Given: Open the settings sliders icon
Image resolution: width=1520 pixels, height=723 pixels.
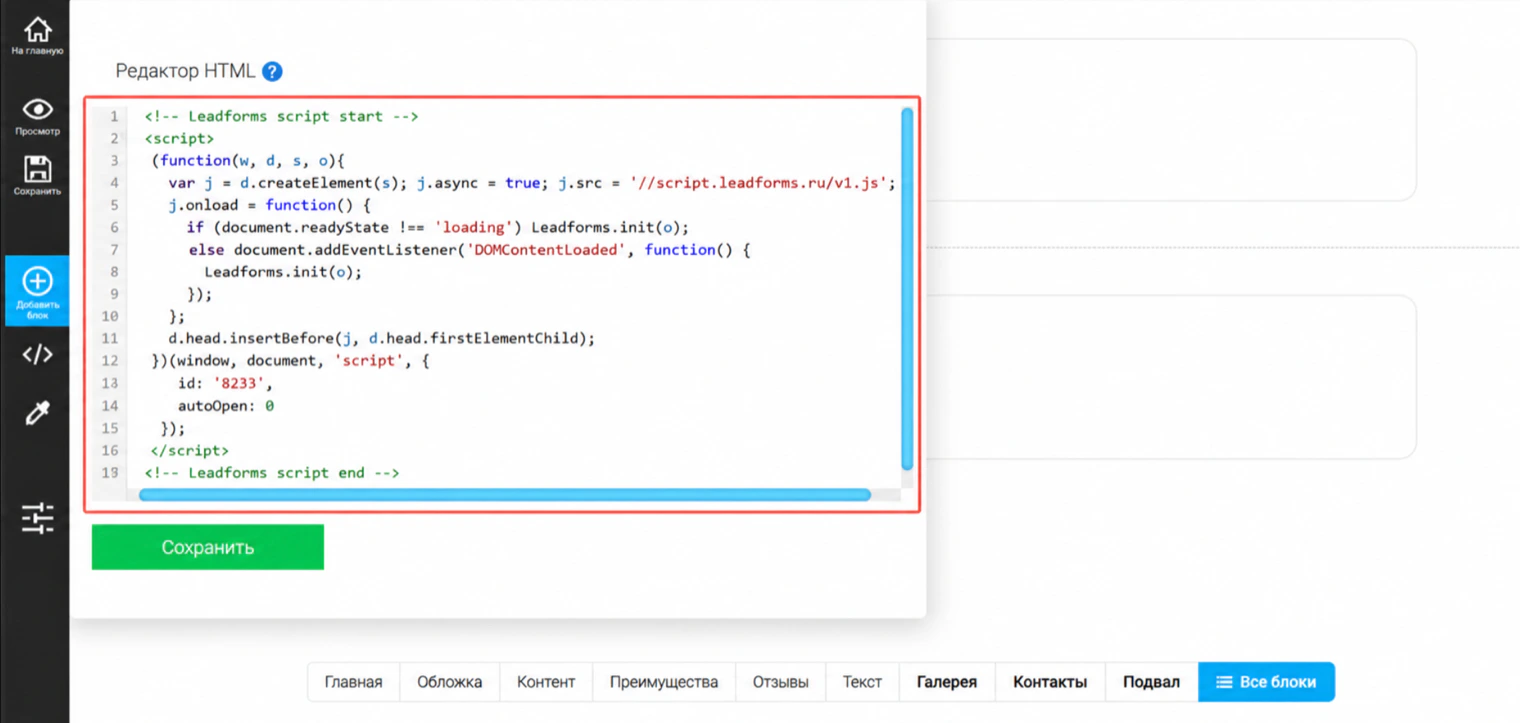Looking at the screenshot, I should (37, 517).
